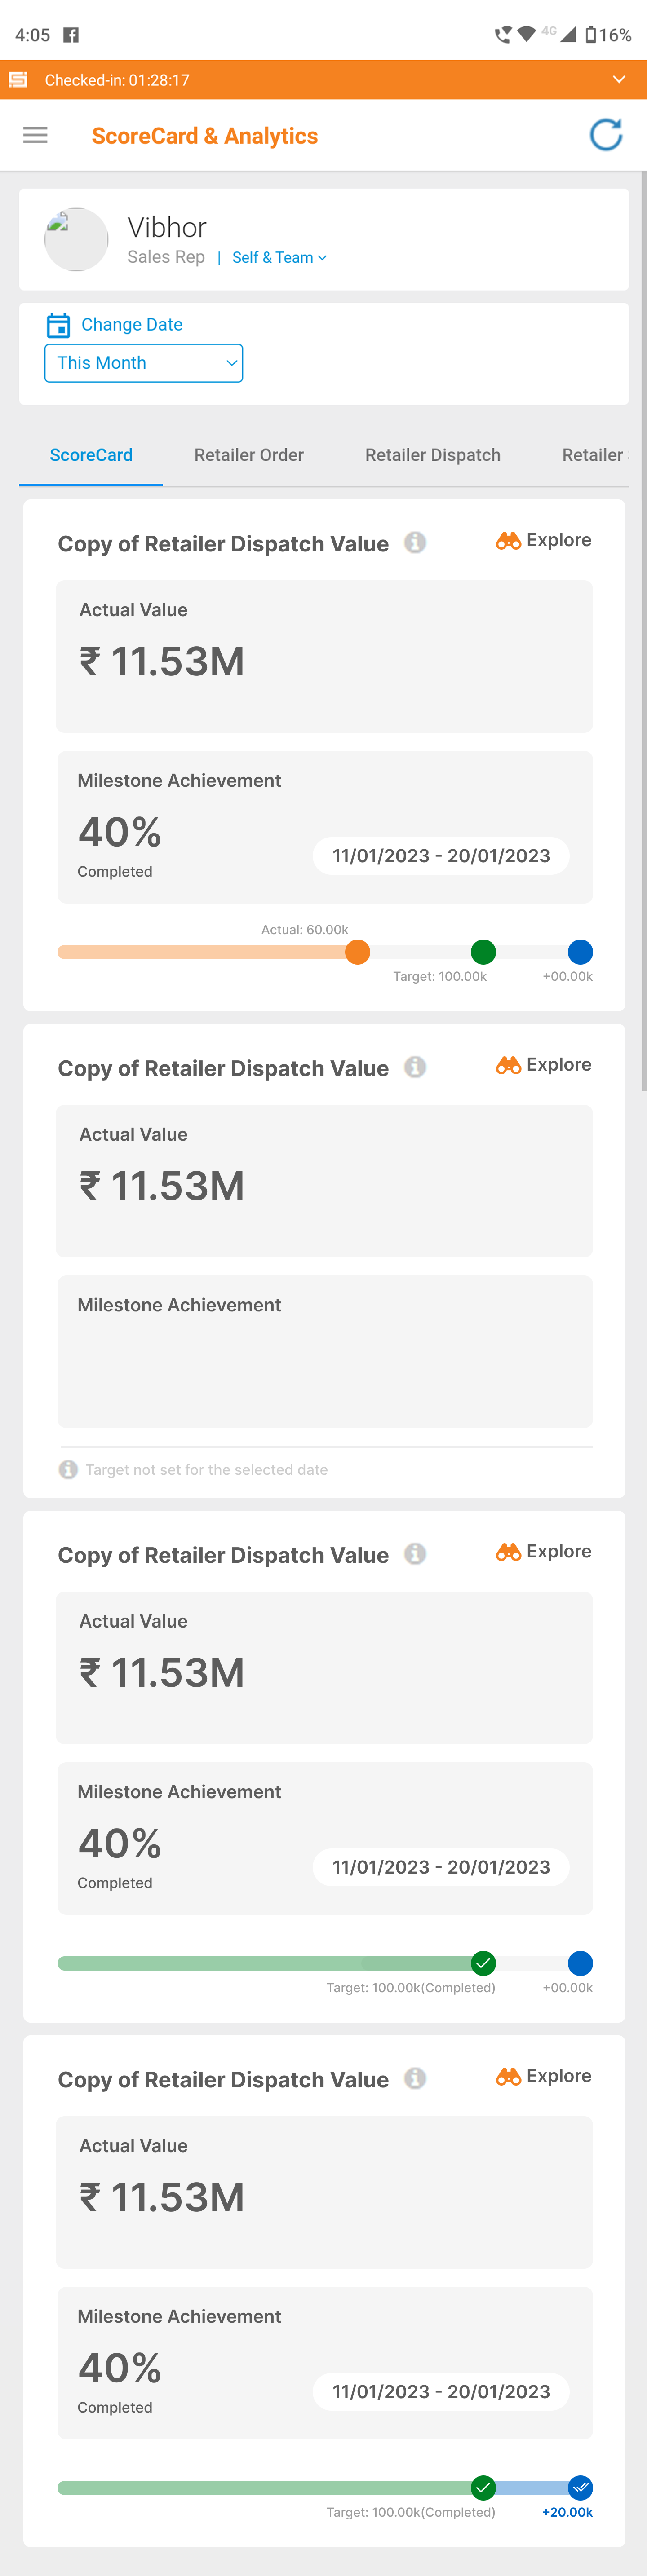Open the Self & Team selector

pos(279,257)
